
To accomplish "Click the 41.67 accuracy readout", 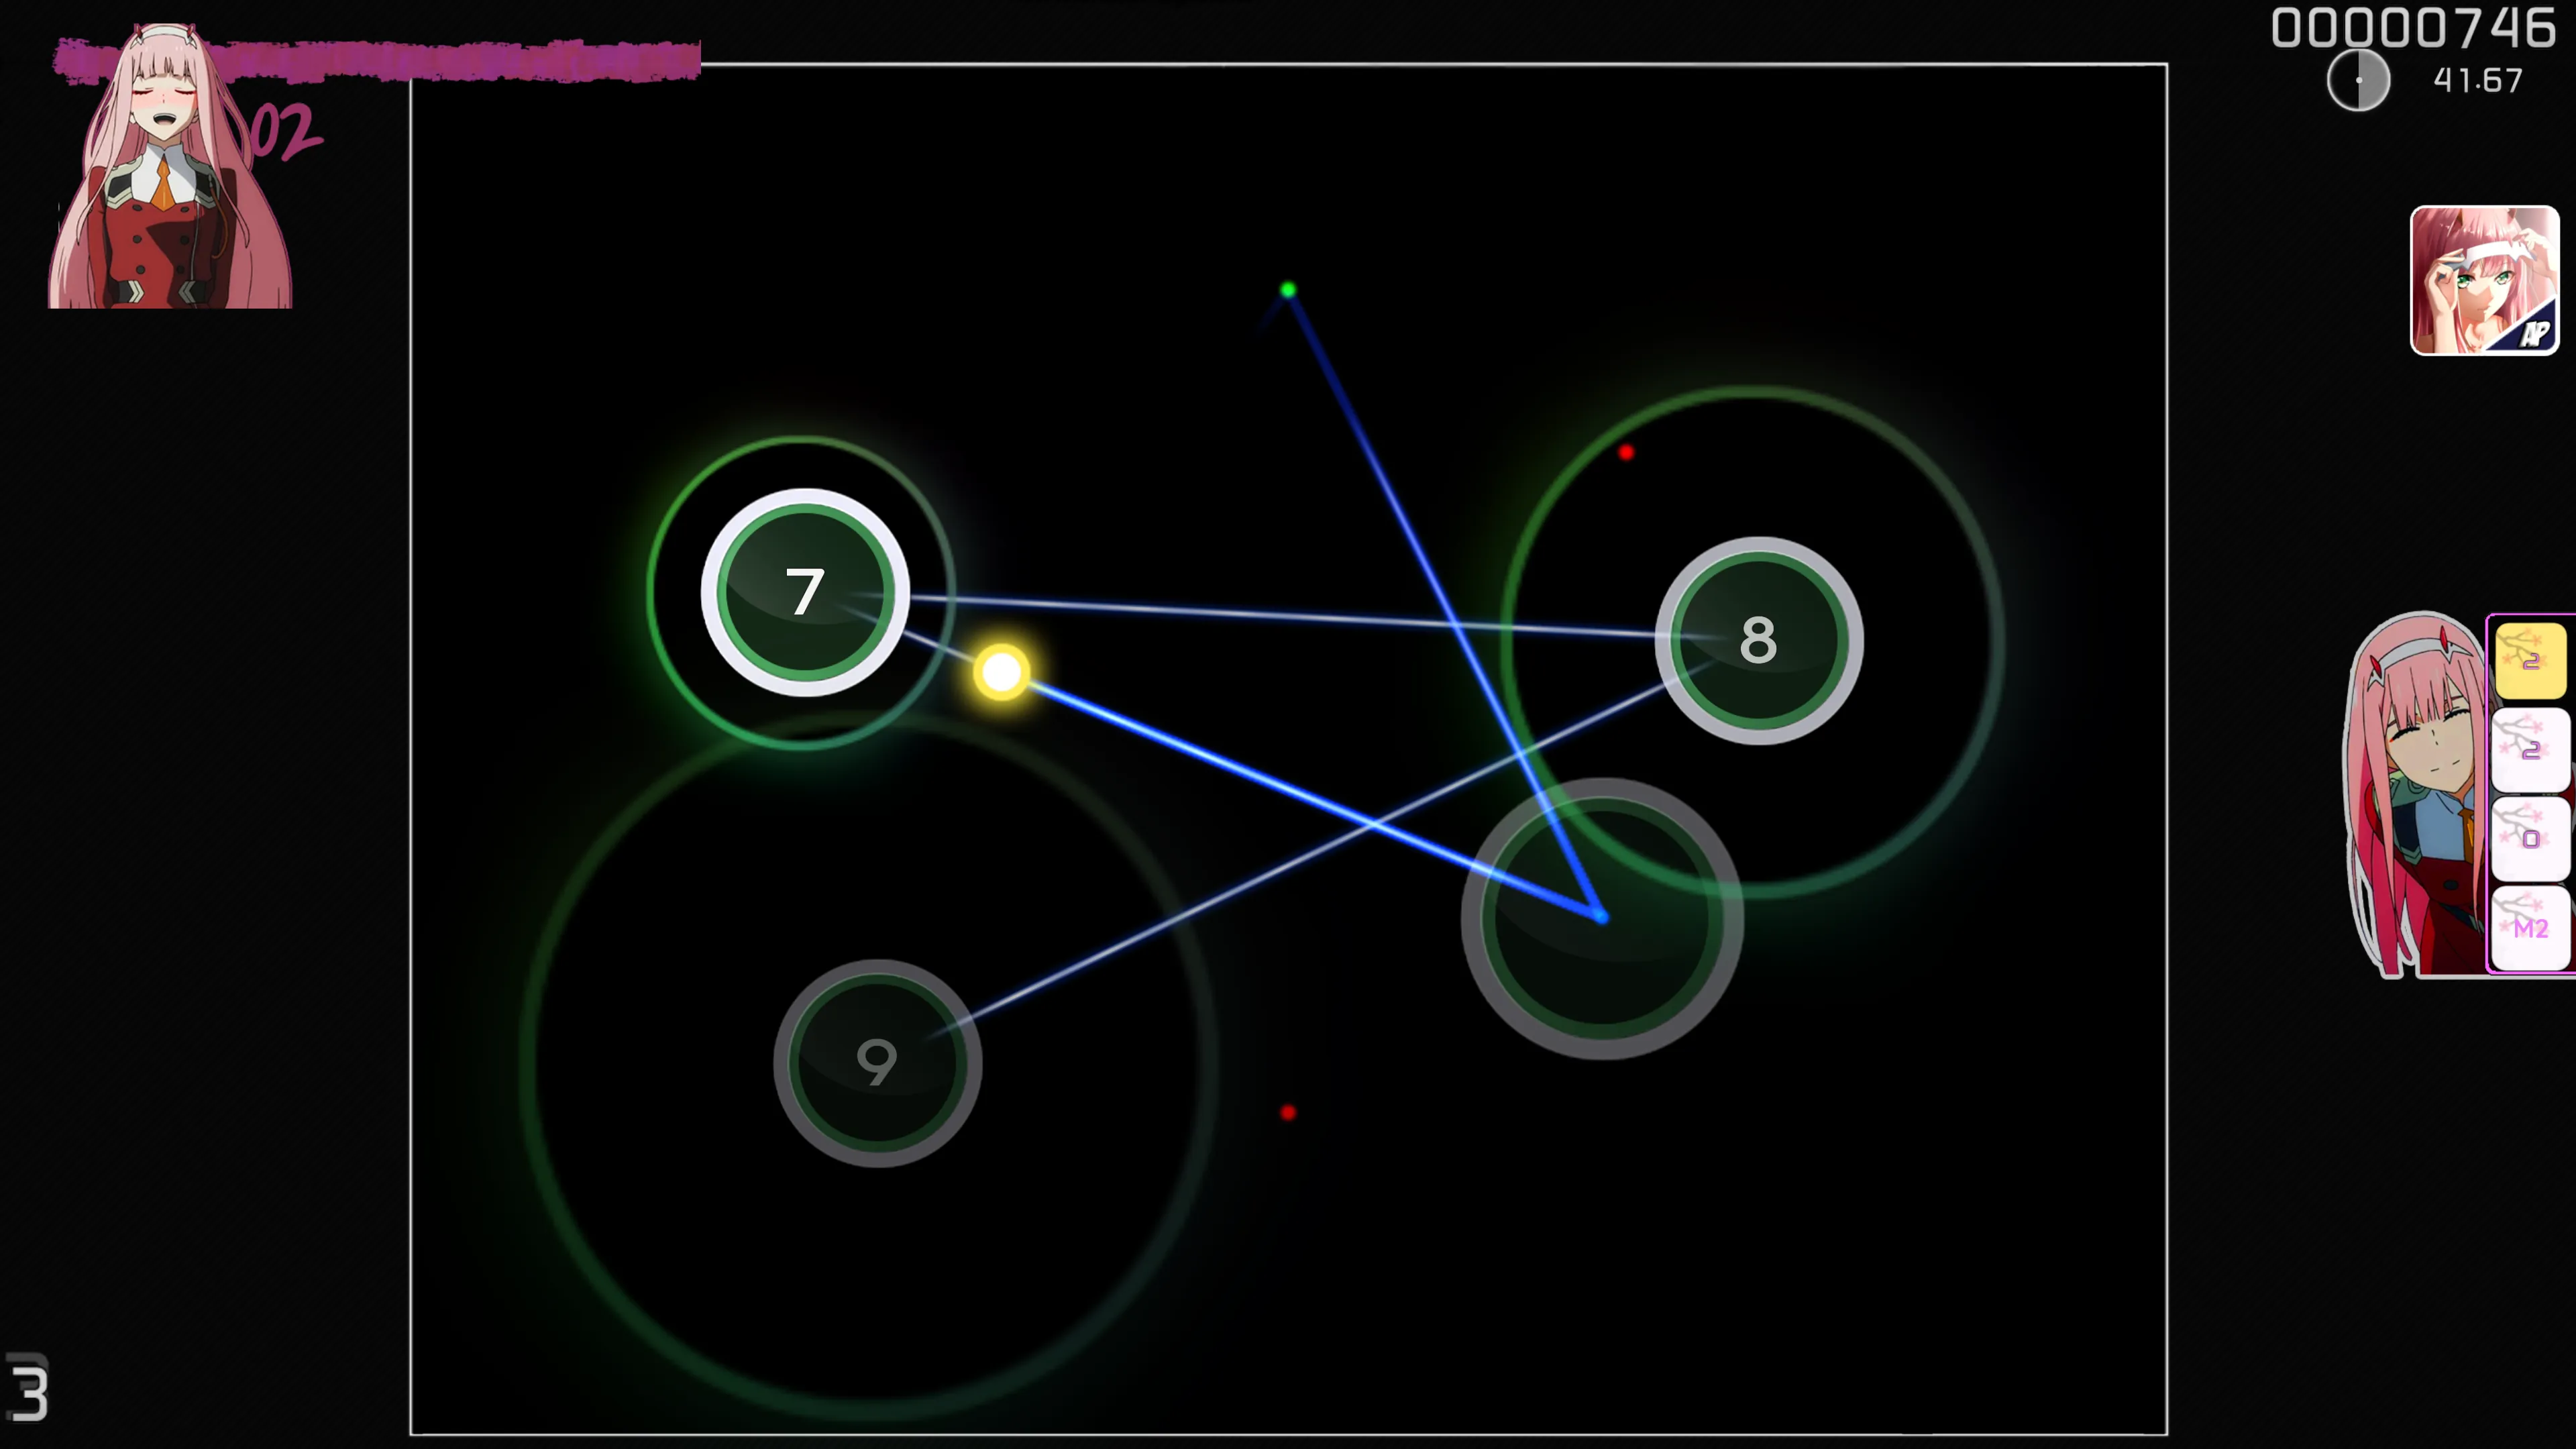I will click(2478, 80).
